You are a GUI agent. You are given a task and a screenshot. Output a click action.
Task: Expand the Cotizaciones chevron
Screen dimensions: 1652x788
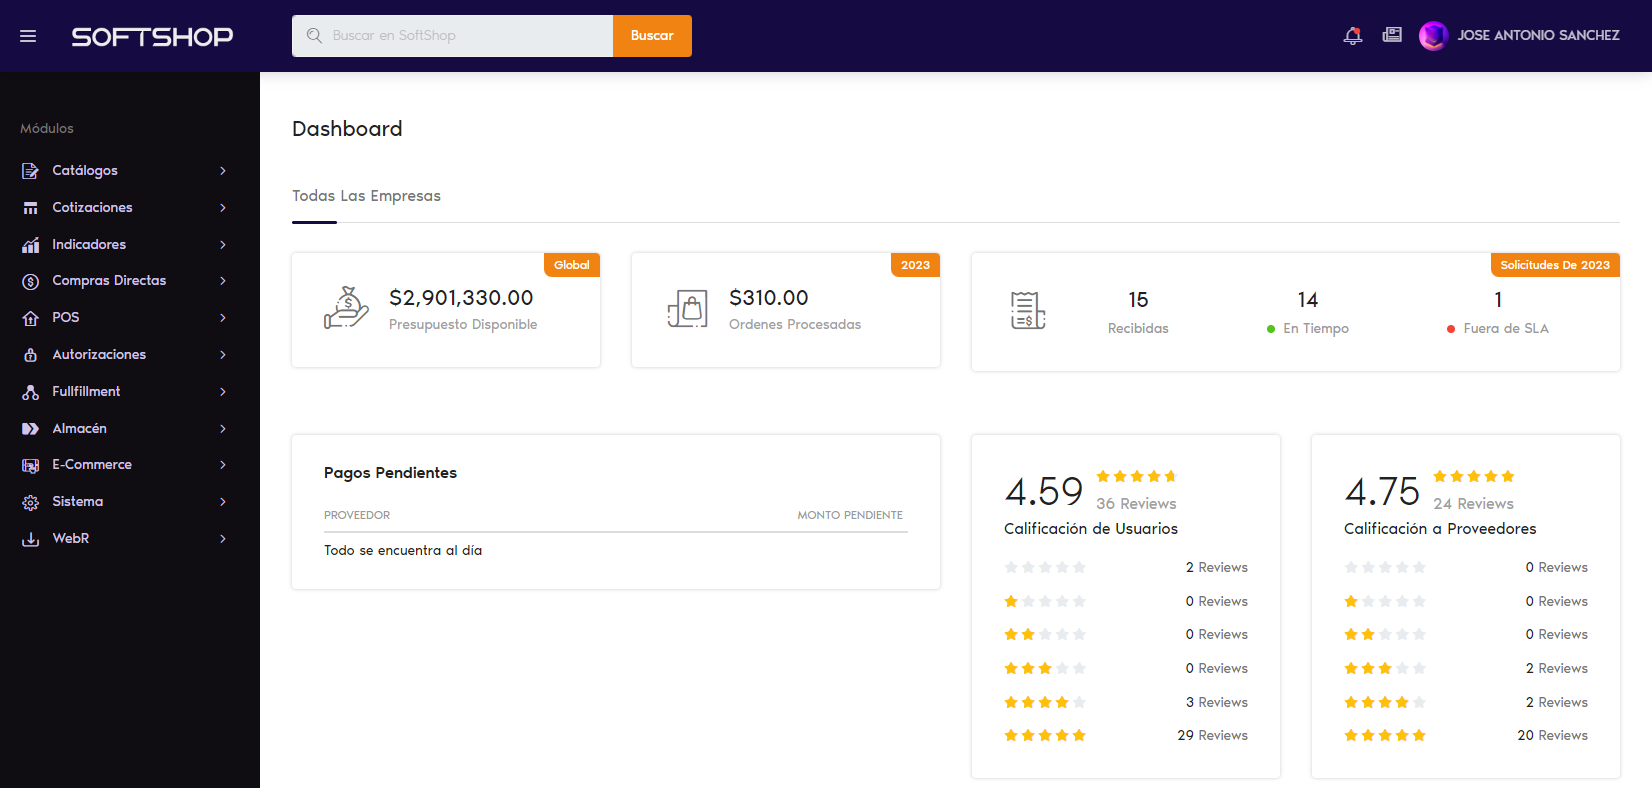[223, 208]
